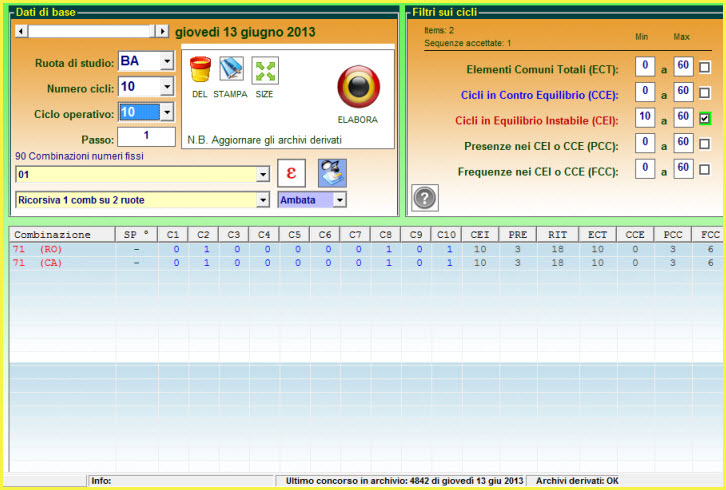Enable the Frequenze nei CEI o CCE checkbox
726x490 pixels.
tap(704, 170)
